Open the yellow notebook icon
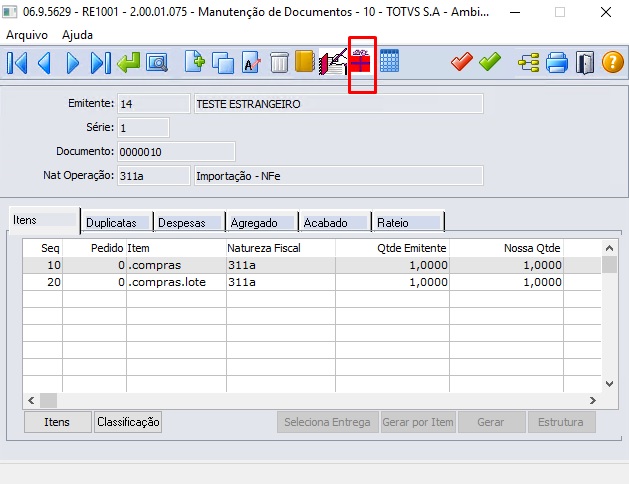Image resolution: width=629 pixels, height=484 pixels. tap(305, 61)
